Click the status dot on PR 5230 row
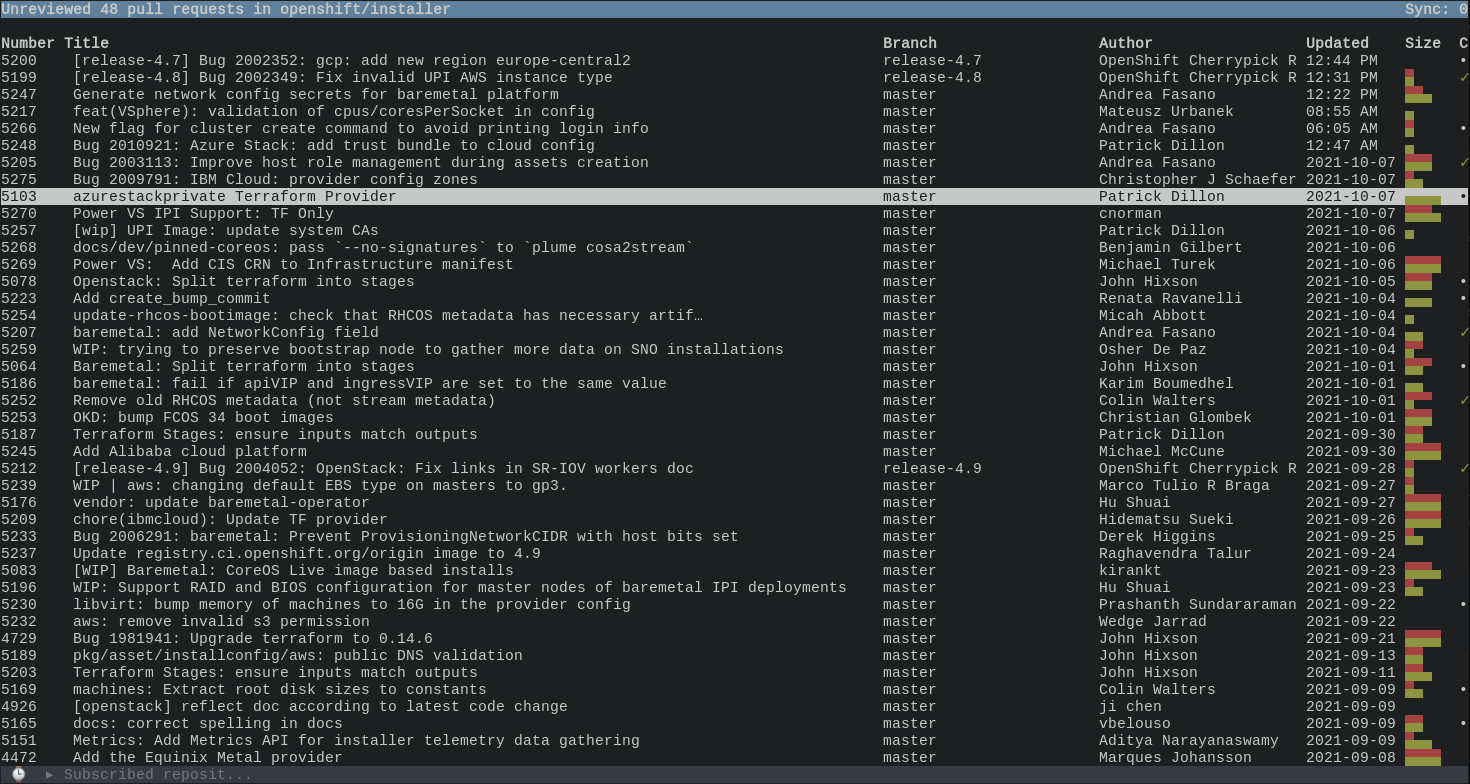The height and width of the screenshot is (784, 1470). pyautogui.click(x=1464, y=604)
